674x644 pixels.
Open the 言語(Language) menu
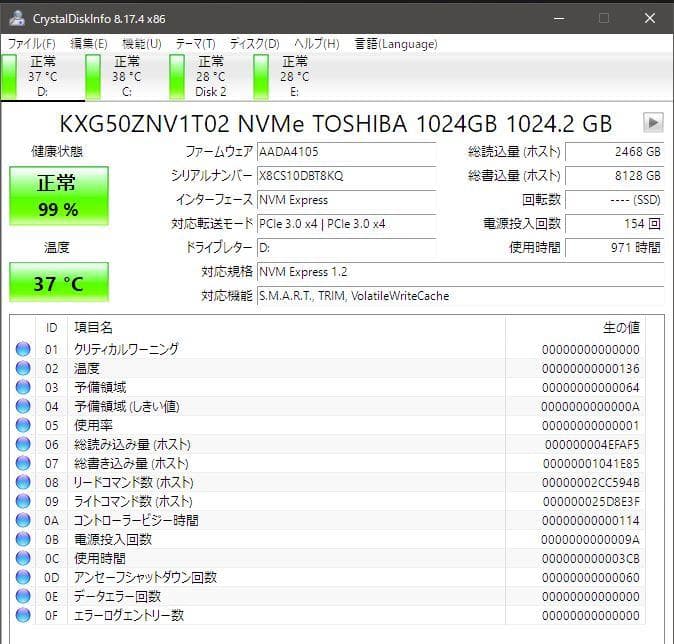[x=396, y=44]
